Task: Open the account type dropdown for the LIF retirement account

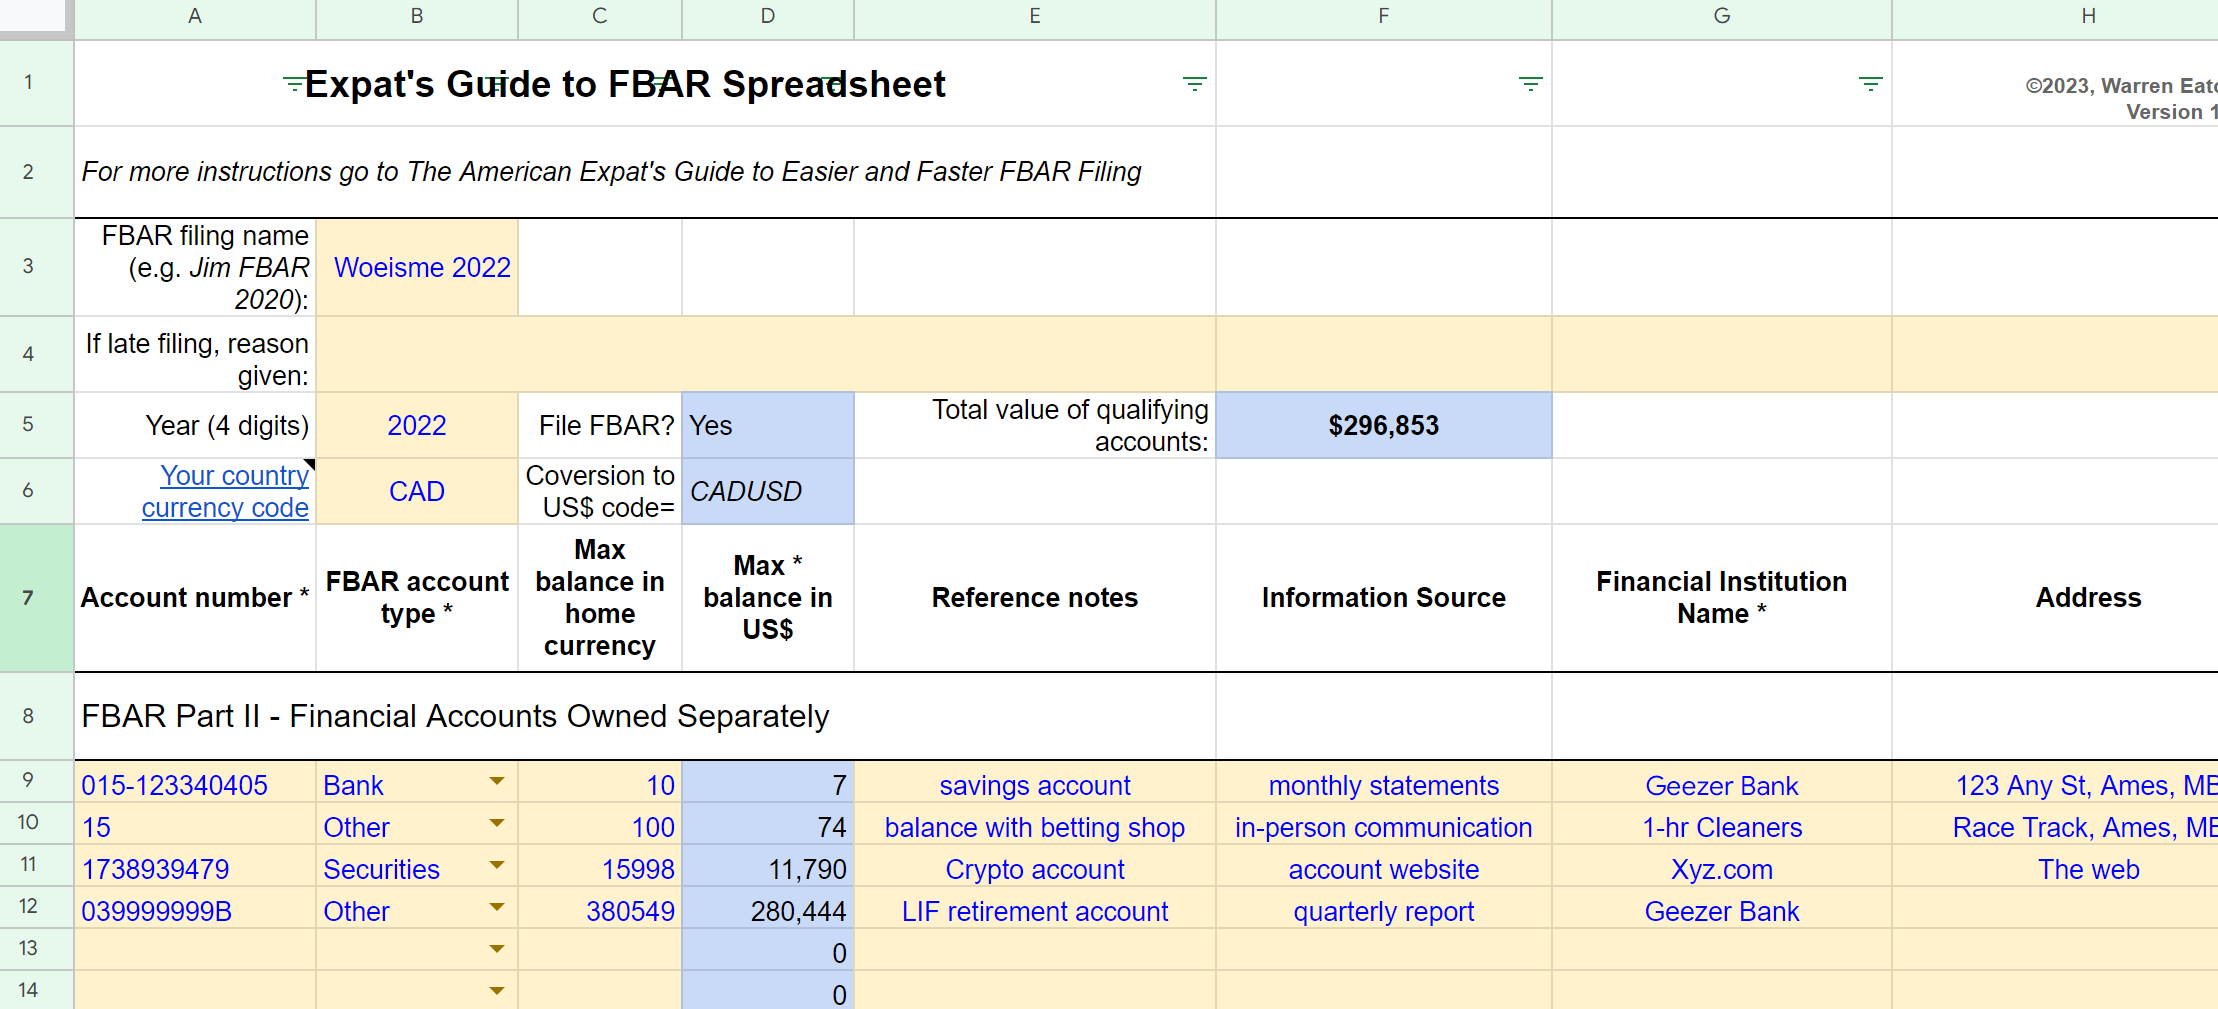Action: 497,908
